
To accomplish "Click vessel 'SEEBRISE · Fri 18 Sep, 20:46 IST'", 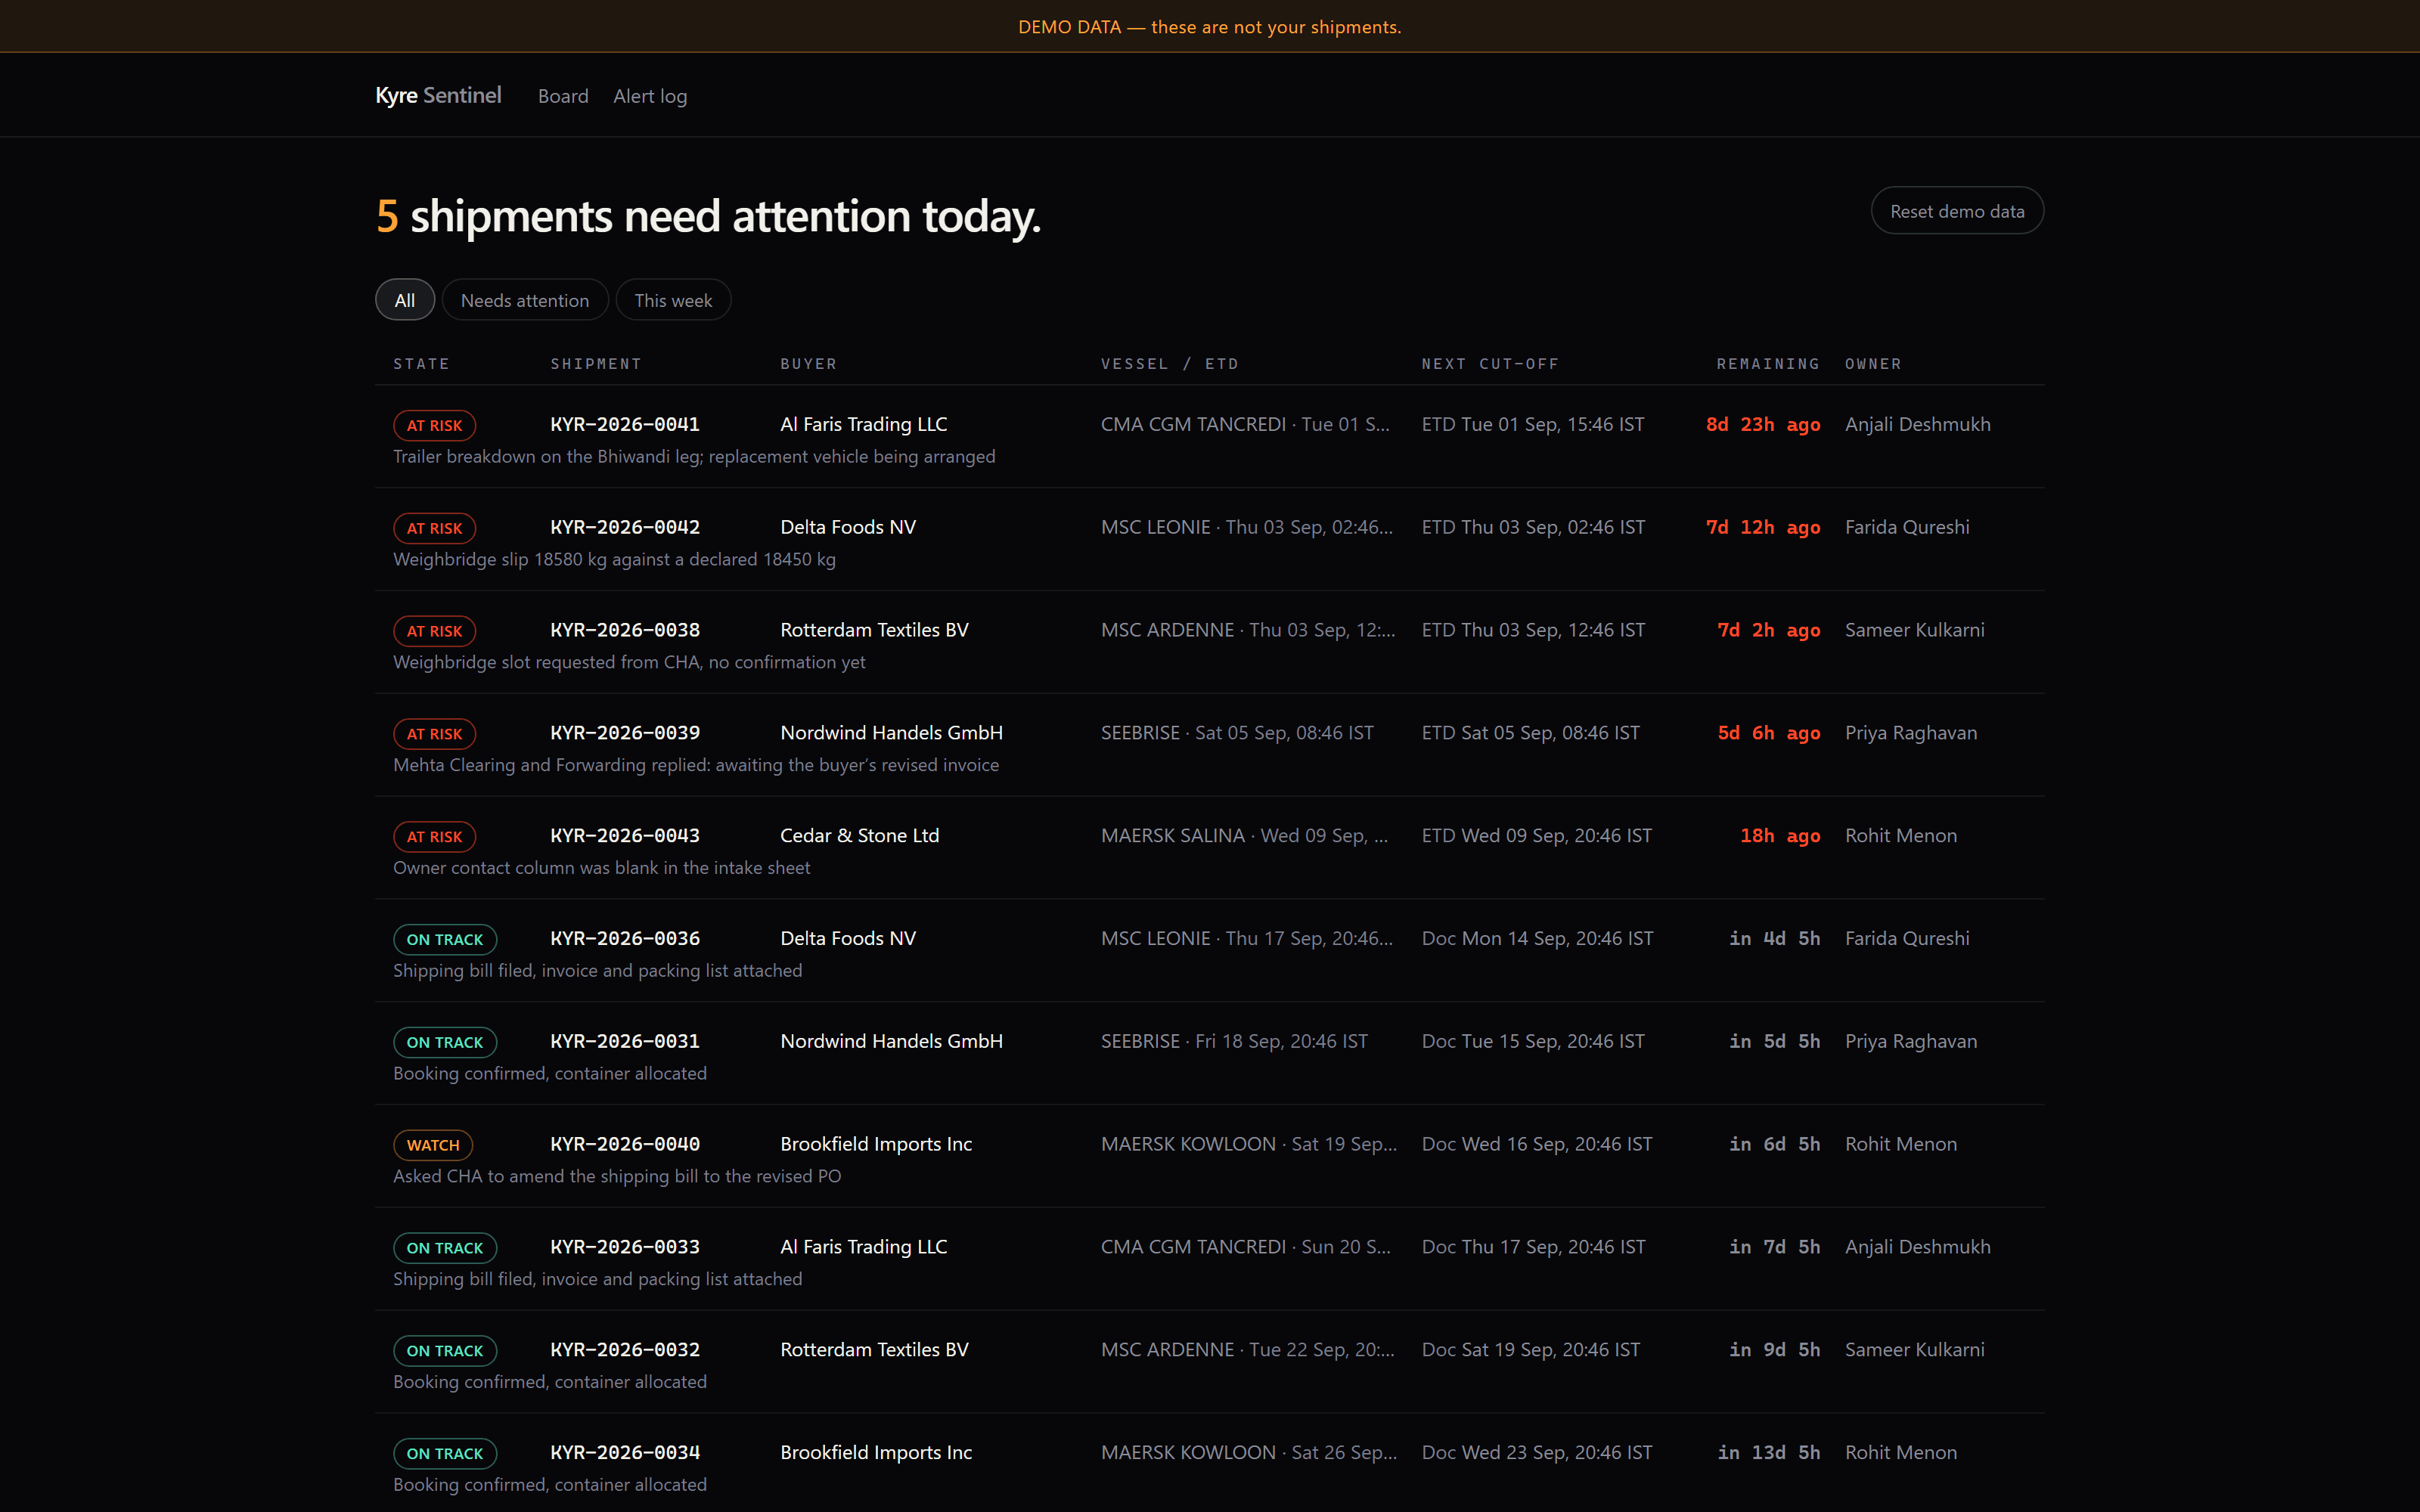I will 1234,1041.
